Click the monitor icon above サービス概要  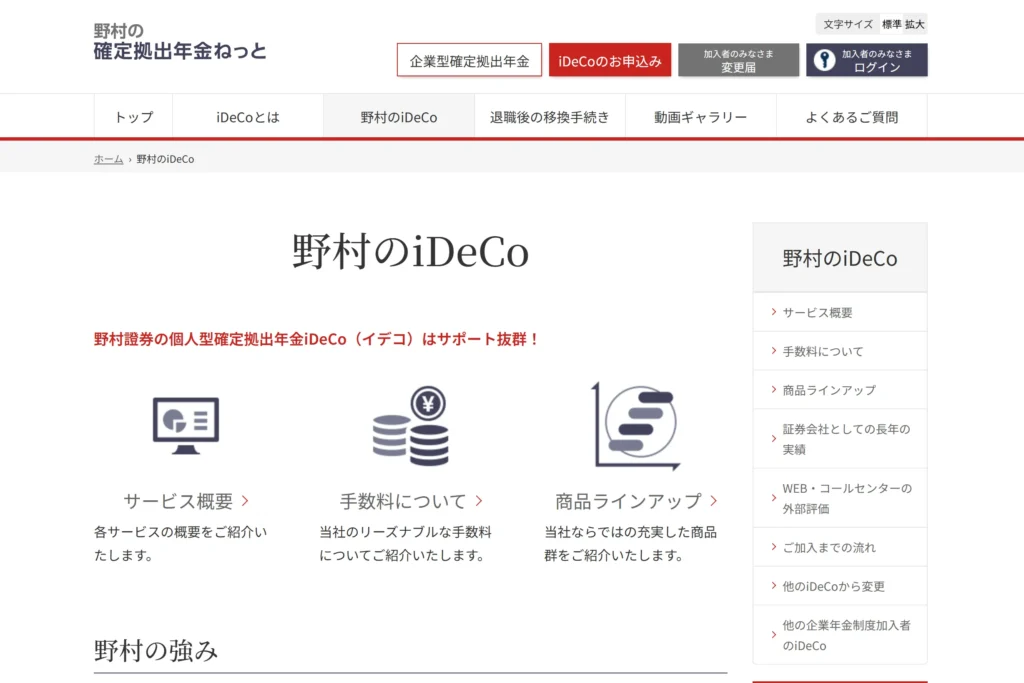tap(185, 424)
